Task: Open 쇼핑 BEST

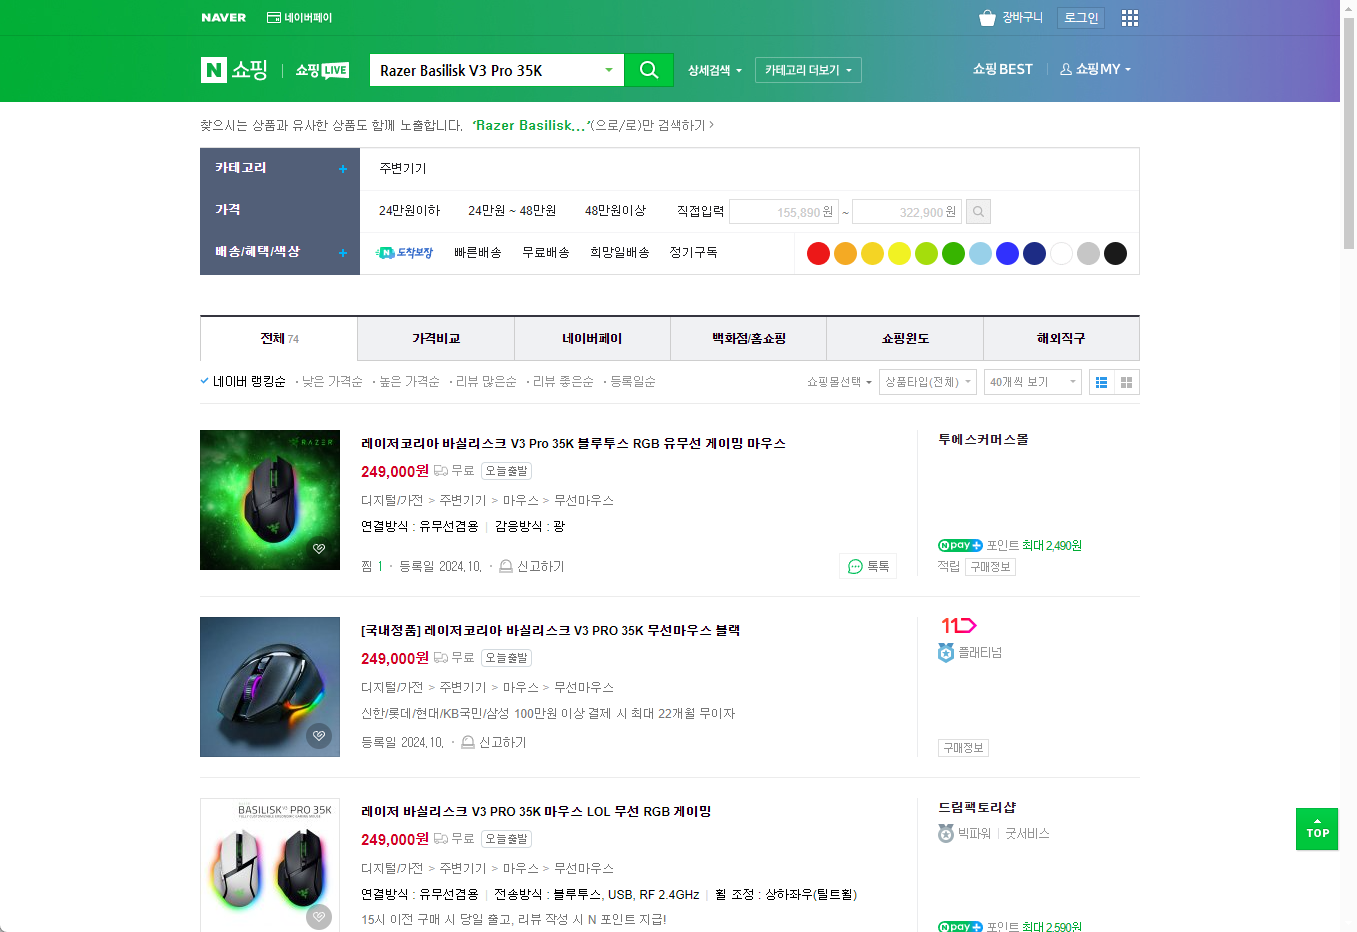Action: [1003, 69]
